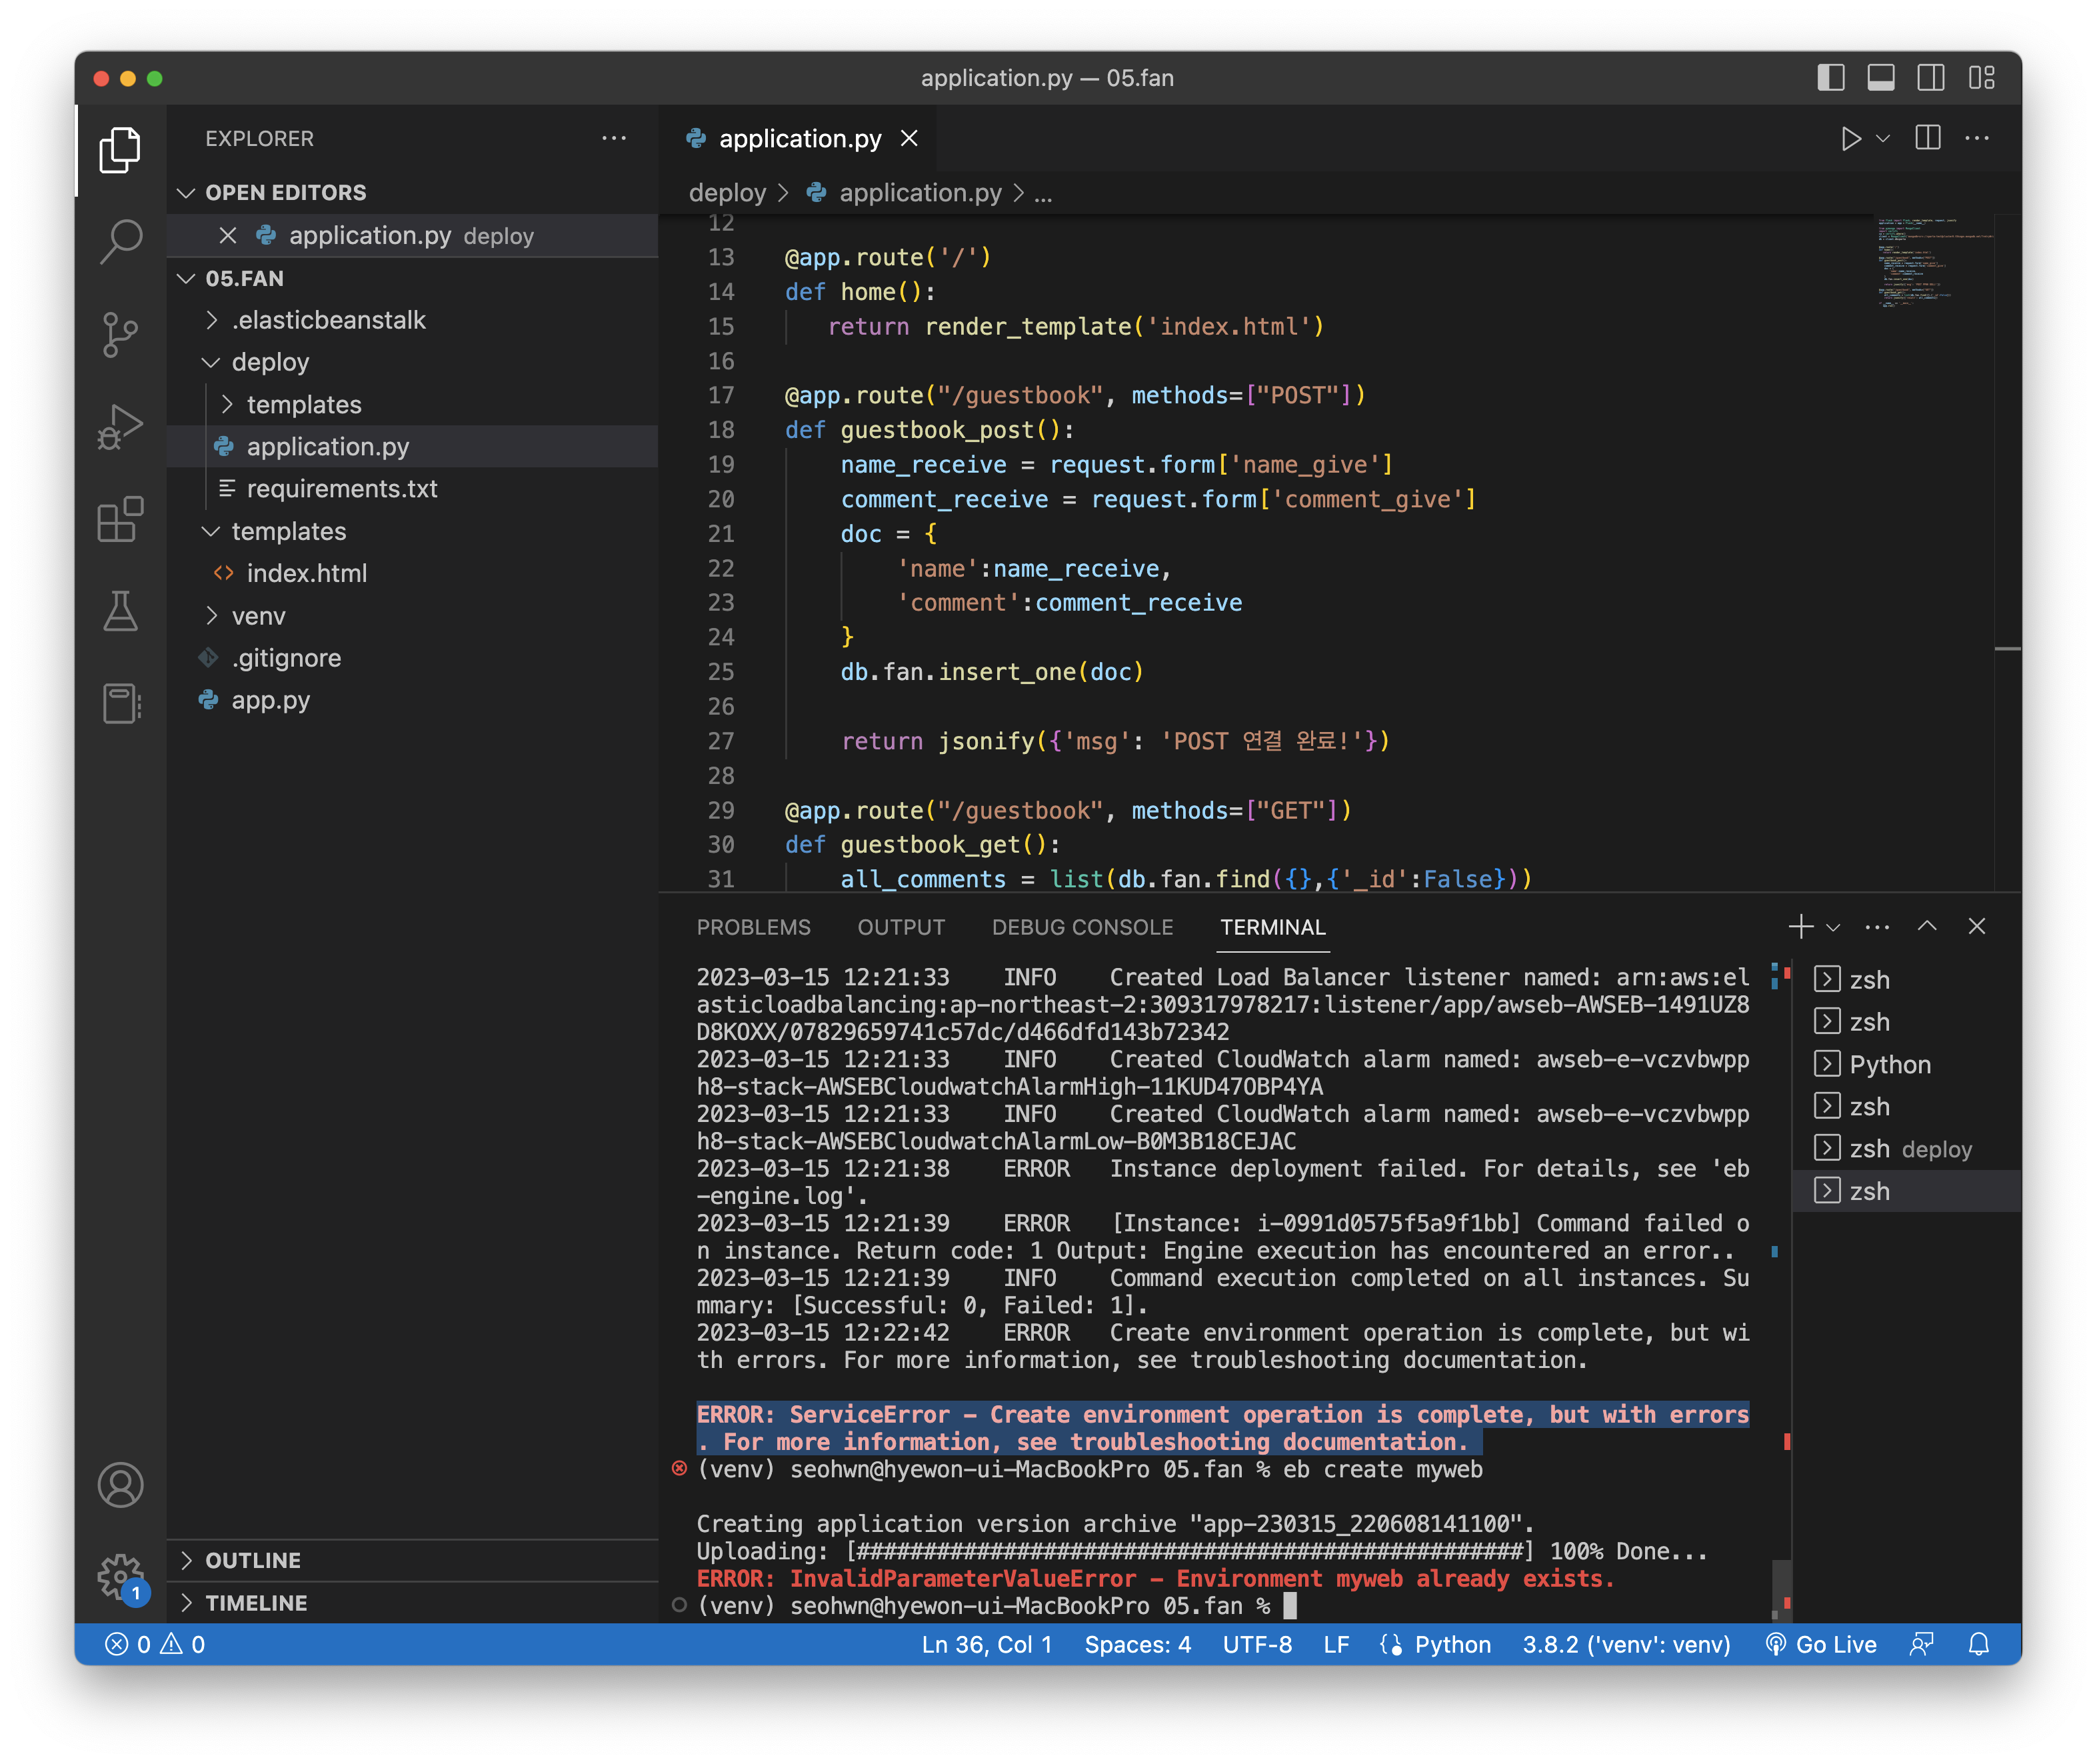Split the editor to the right
This screenshot has width=2097, height=1764.
[x=1928, y=138]
